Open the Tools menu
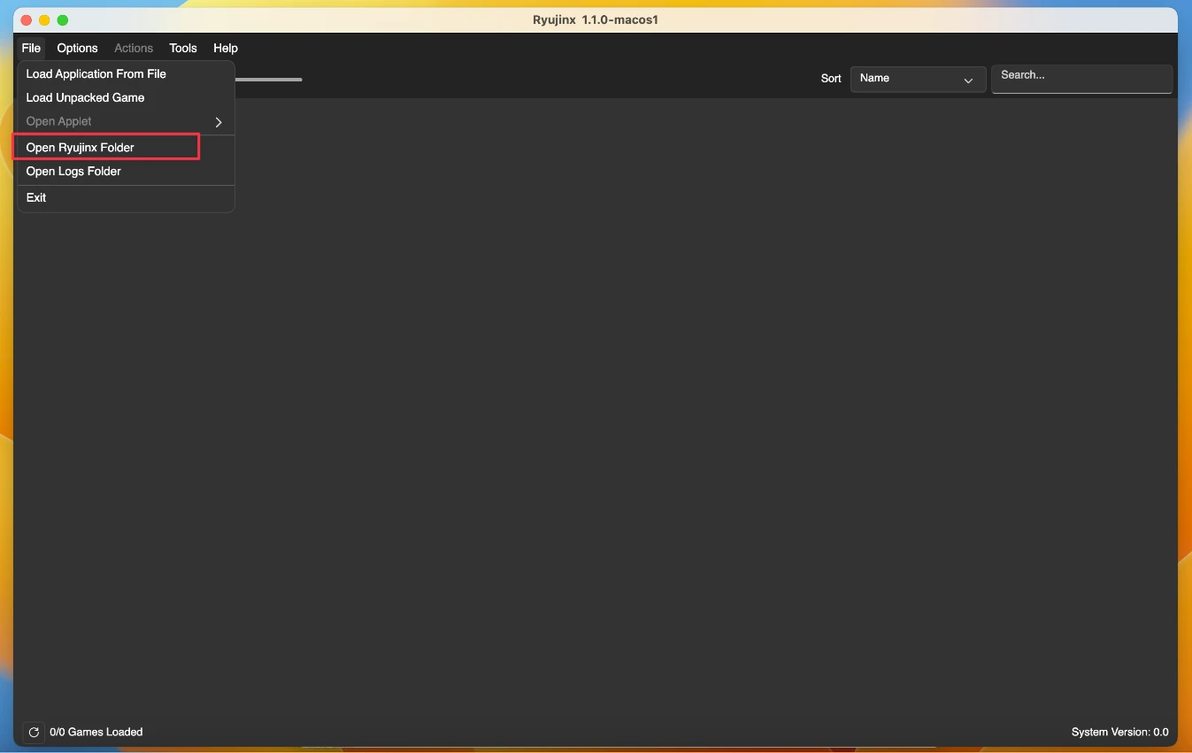 point(182,48)
